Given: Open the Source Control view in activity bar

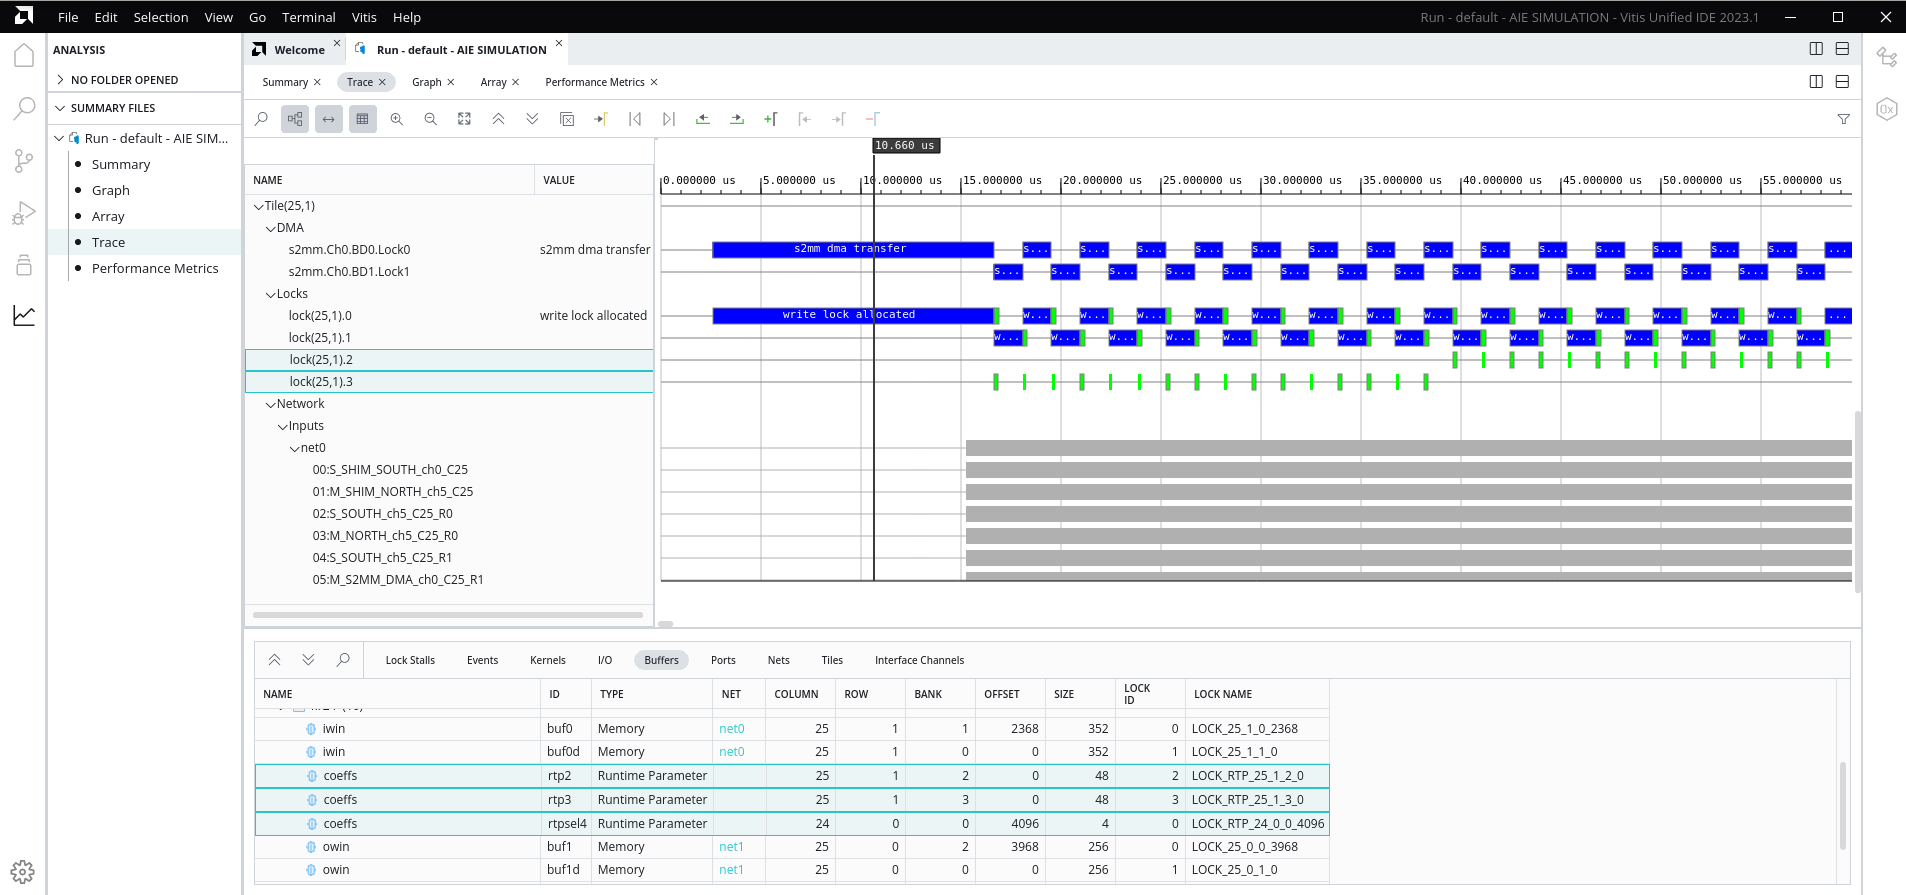Looking at the screenshot, I should pos(24,161).
